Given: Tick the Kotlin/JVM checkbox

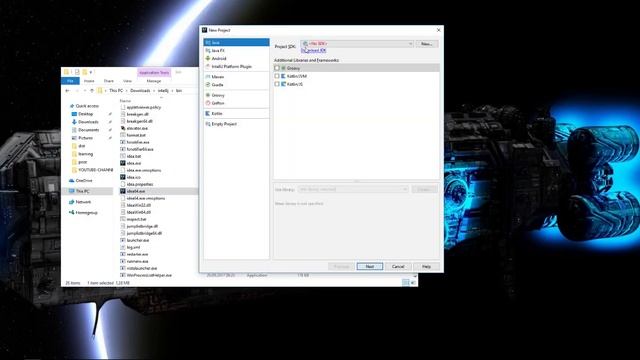Looking at the screenshot, I should tap(277, 76).
